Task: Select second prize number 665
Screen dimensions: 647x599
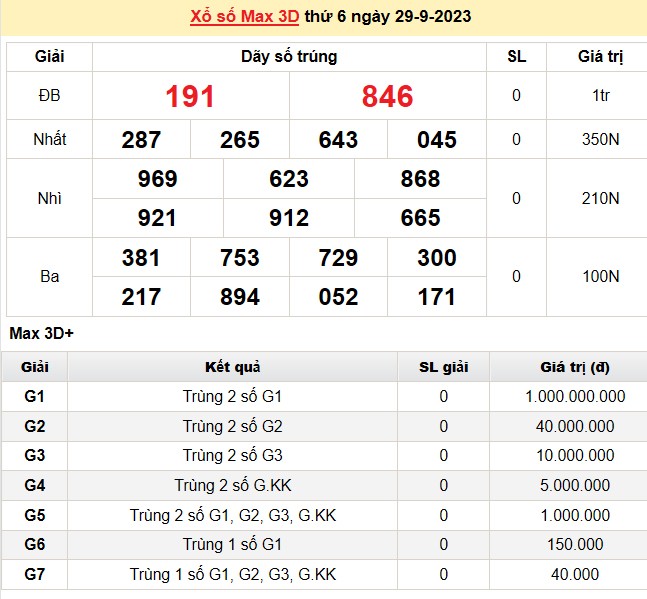Action: pyautogui.click(x=420, y=218)
